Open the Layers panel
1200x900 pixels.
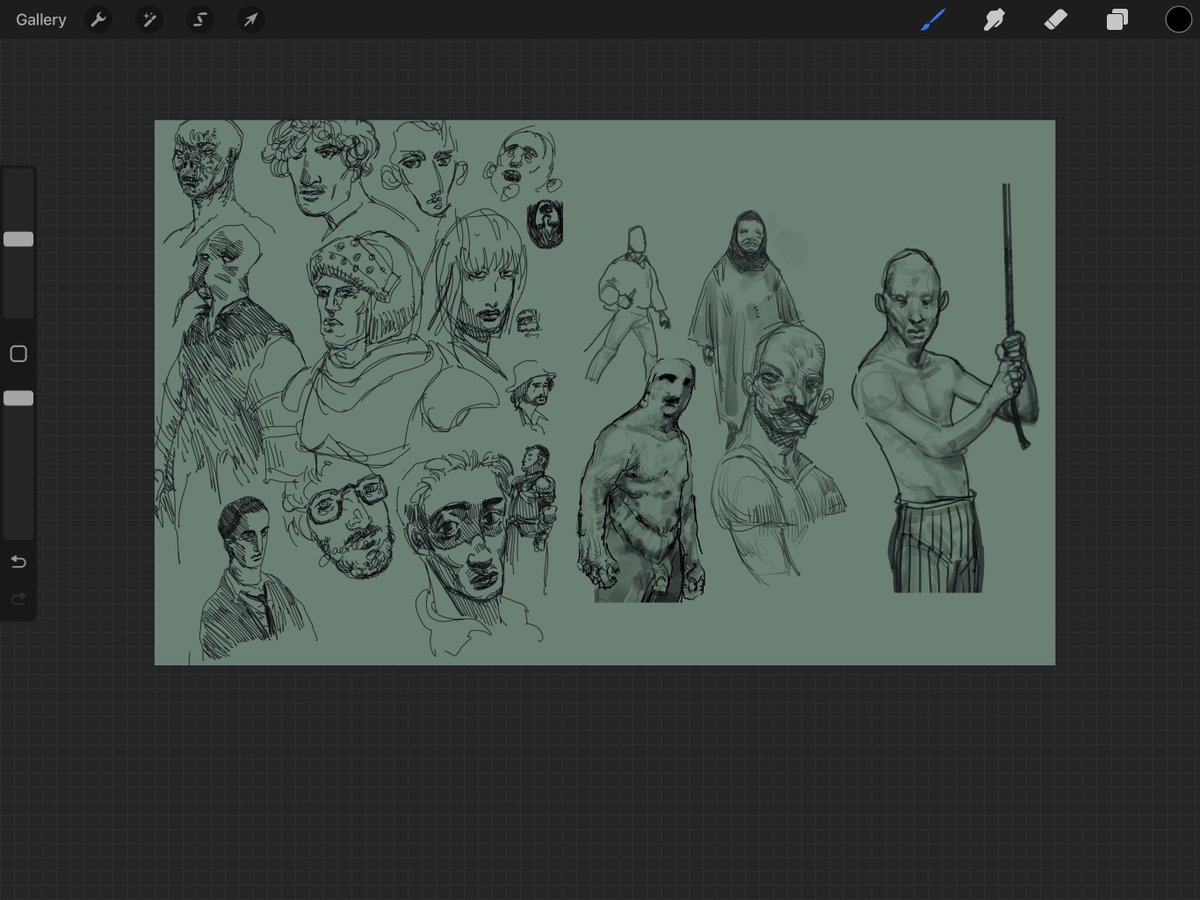click(1117, 20)
